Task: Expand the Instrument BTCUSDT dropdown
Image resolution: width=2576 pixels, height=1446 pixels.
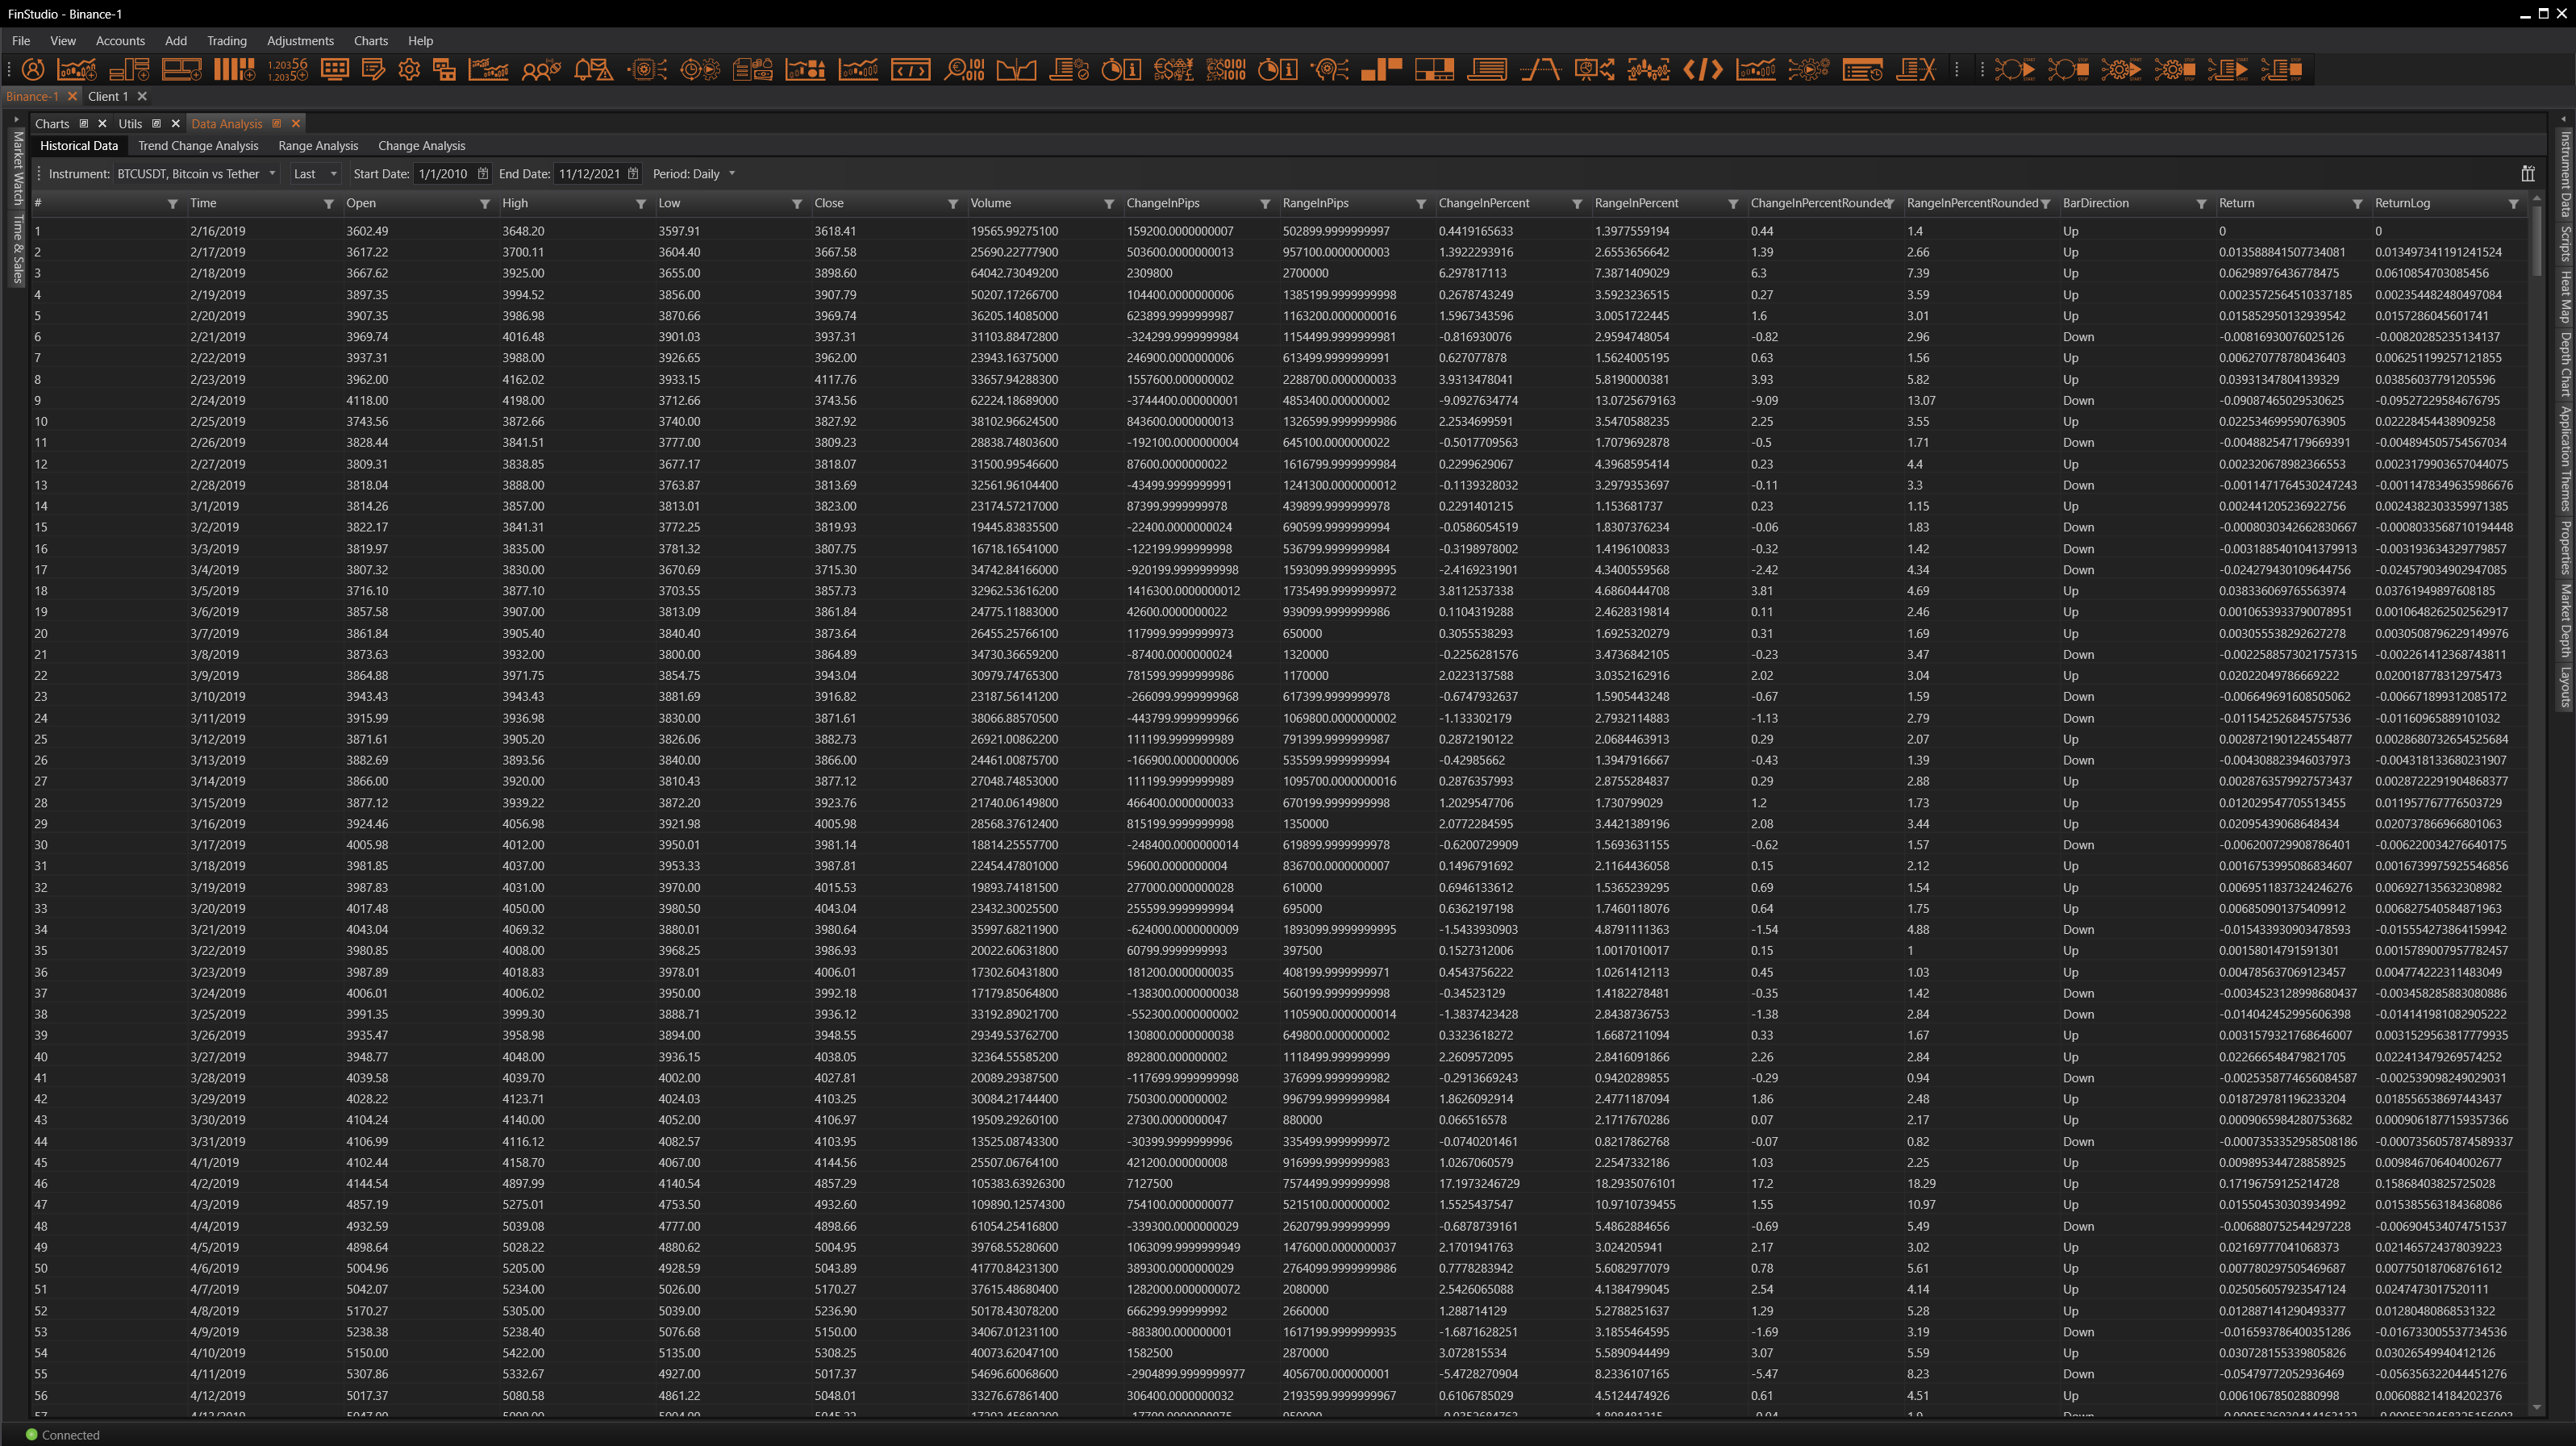Action: point(272,174)
